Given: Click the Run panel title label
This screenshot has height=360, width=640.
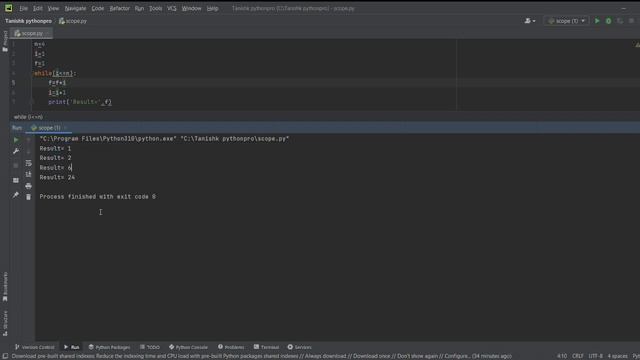Looking at the screenshot, I should pyautogui.click(x=17, y=128).
